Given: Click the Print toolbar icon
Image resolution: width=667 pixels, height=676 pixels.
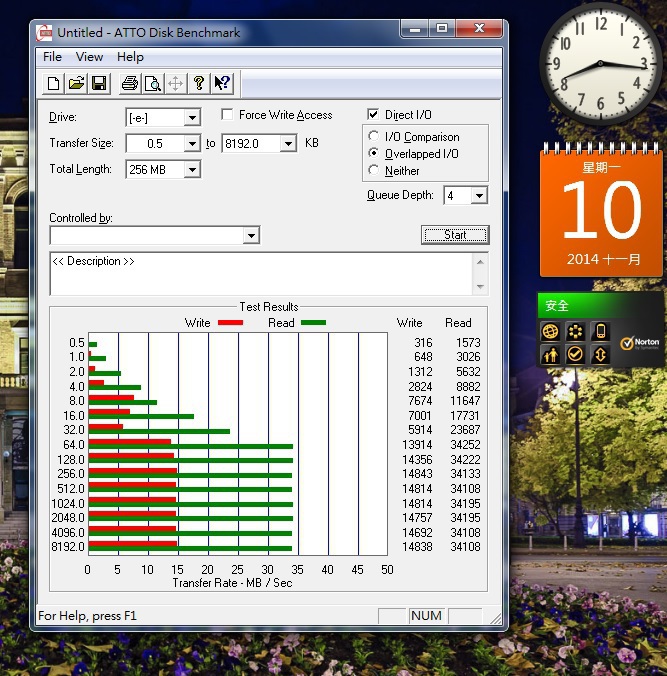Looking at the screenshot, I should pyautogui.click(x=130, y=83).
